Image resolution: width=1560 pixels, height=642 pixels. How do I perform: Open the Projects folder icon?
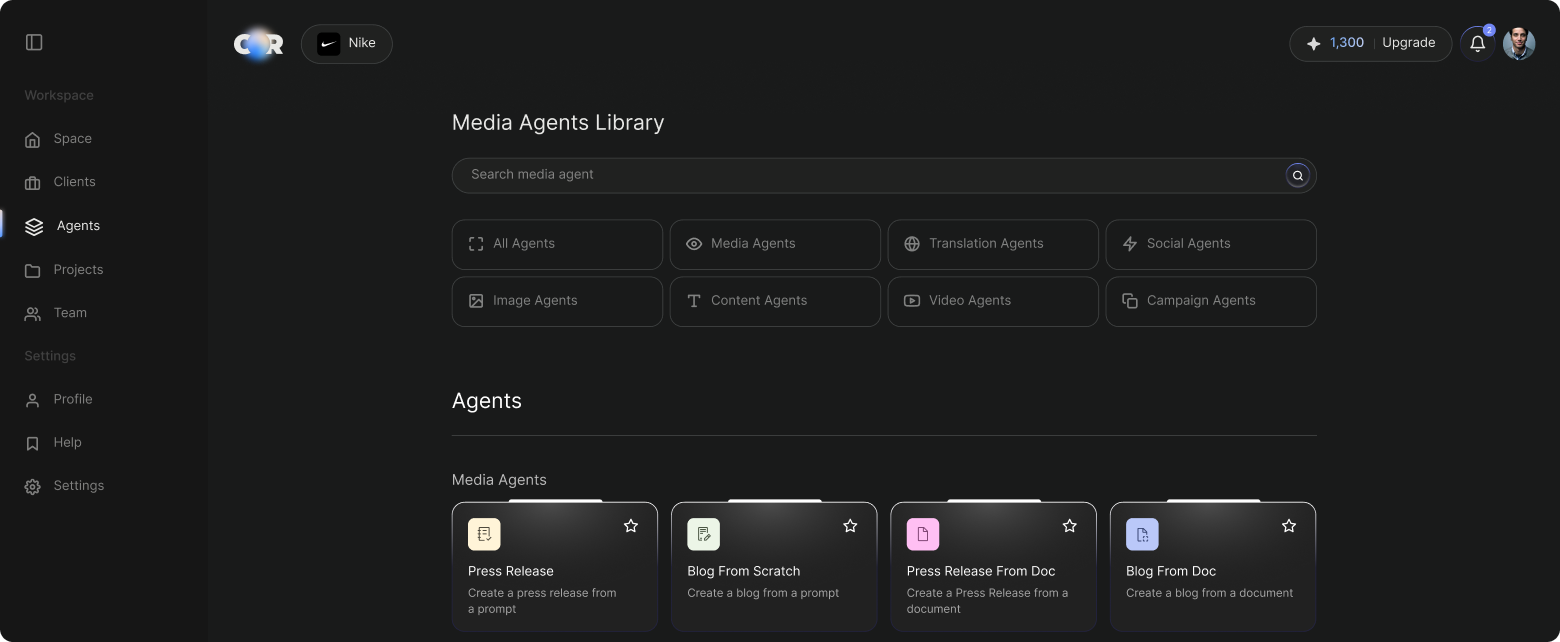coord(32,269)
